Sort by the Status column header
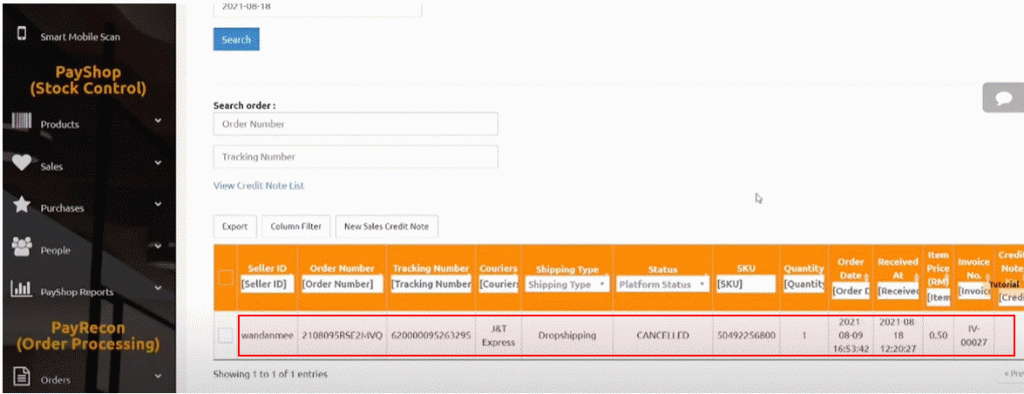 tap(663, 269)
